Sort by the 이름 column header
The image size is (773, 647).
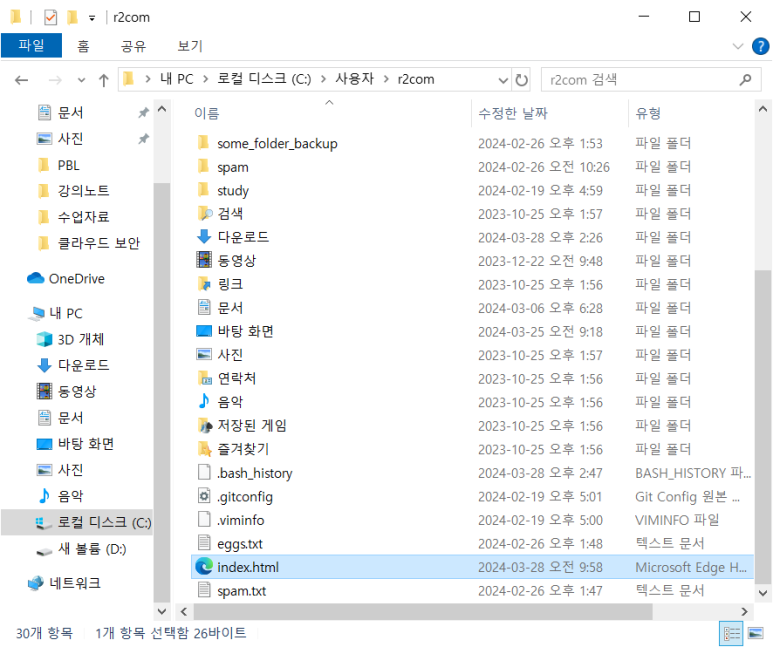(207, 113)
